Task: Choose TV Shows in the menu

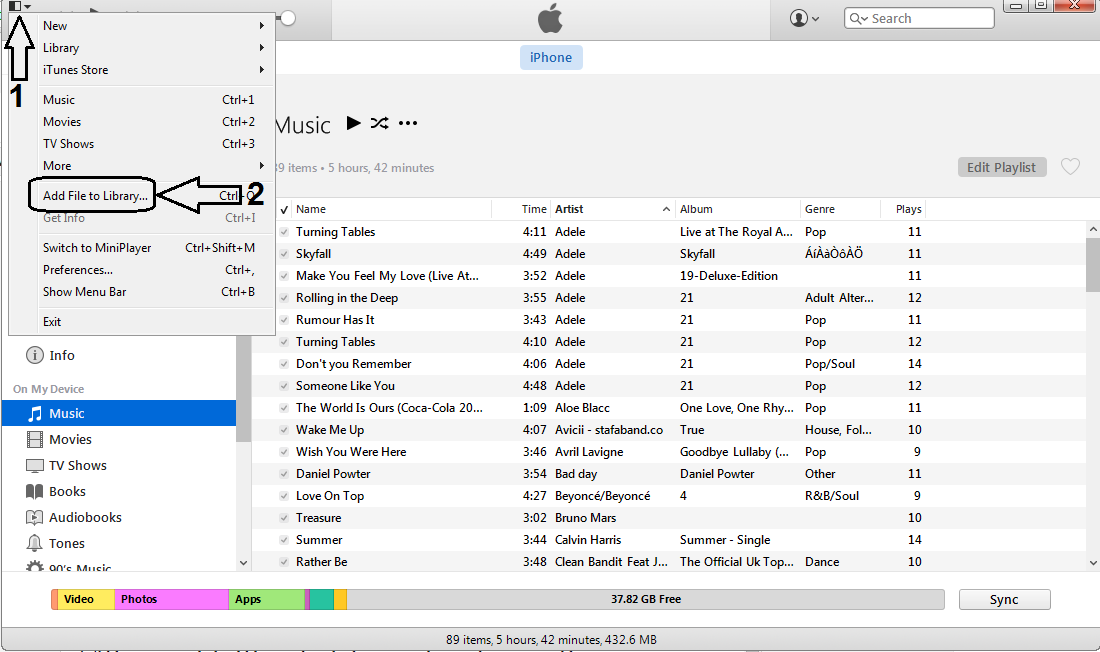Action: click(x=155, y=143)
